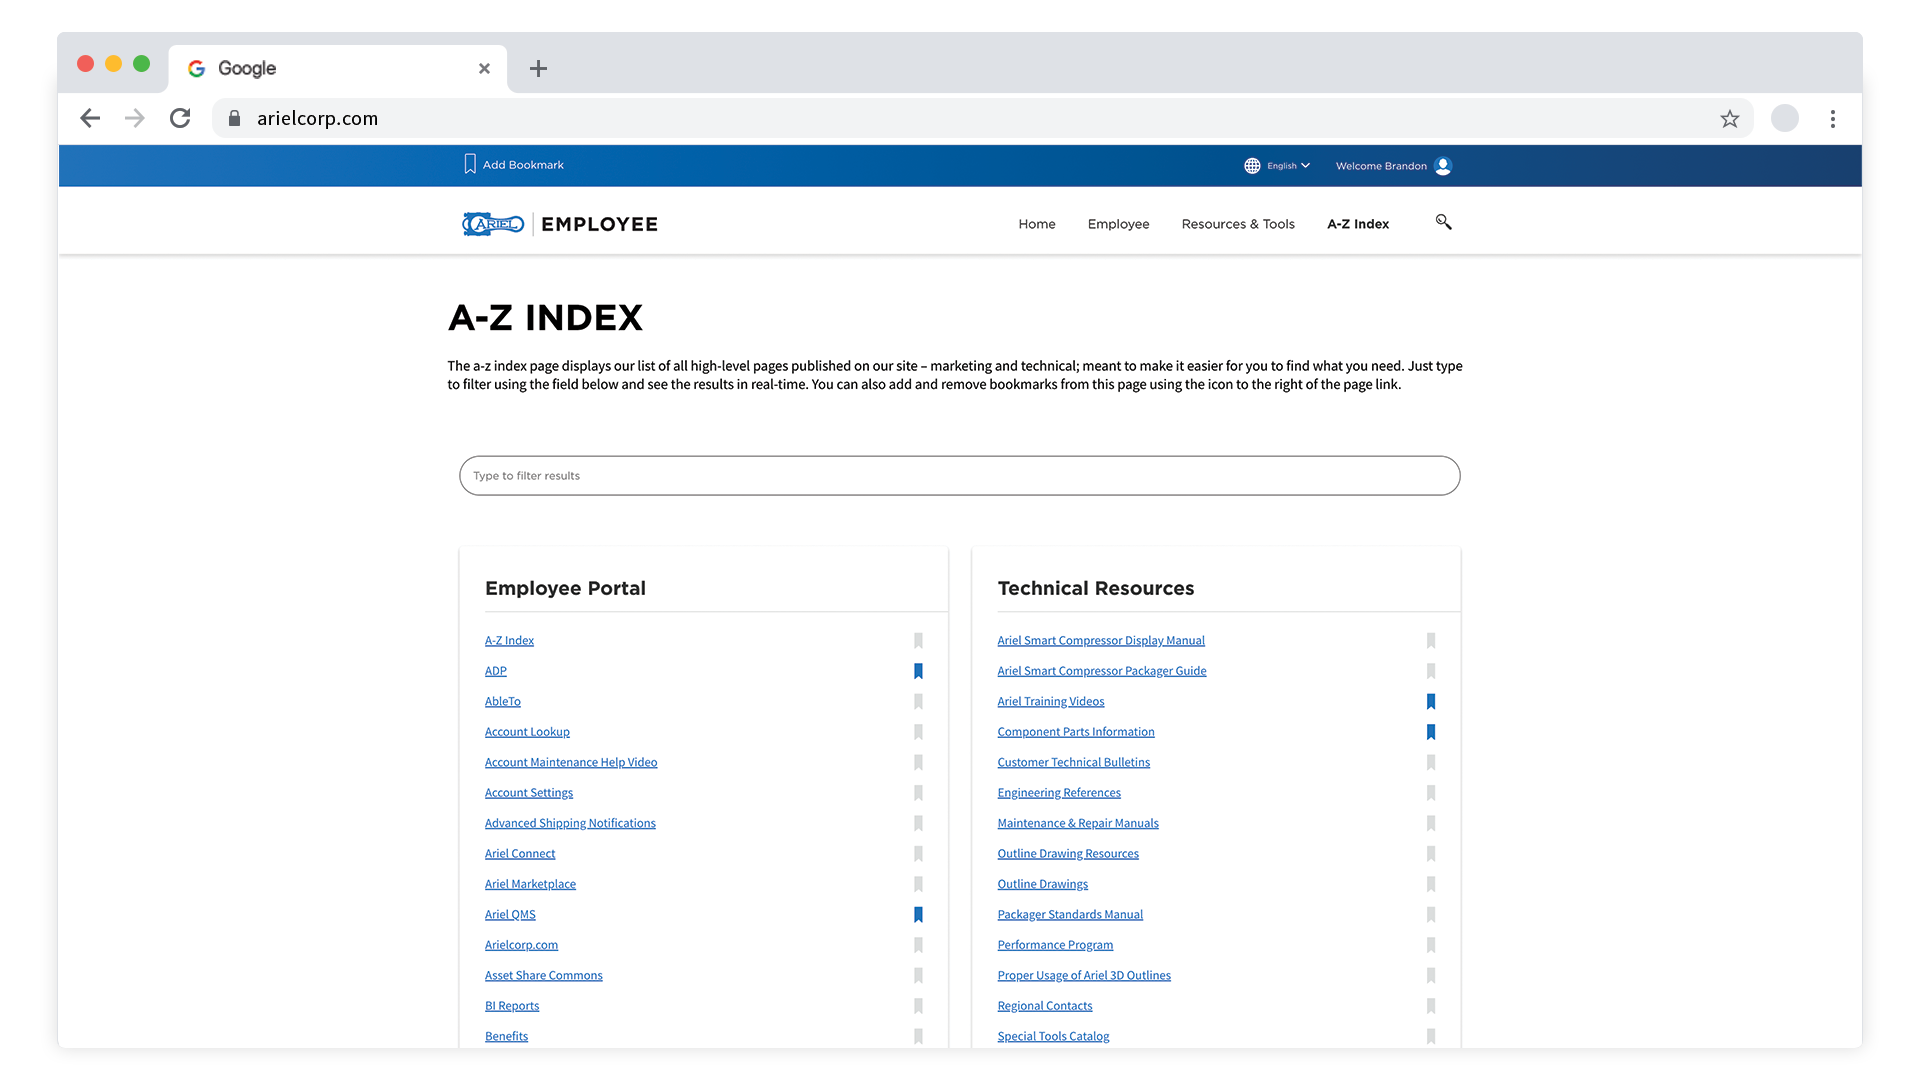Screen dimensions: 1920x1080
Task: Open the Special Tools Catalog link
Action: pyautogui.click(x=1053, y=1037)
